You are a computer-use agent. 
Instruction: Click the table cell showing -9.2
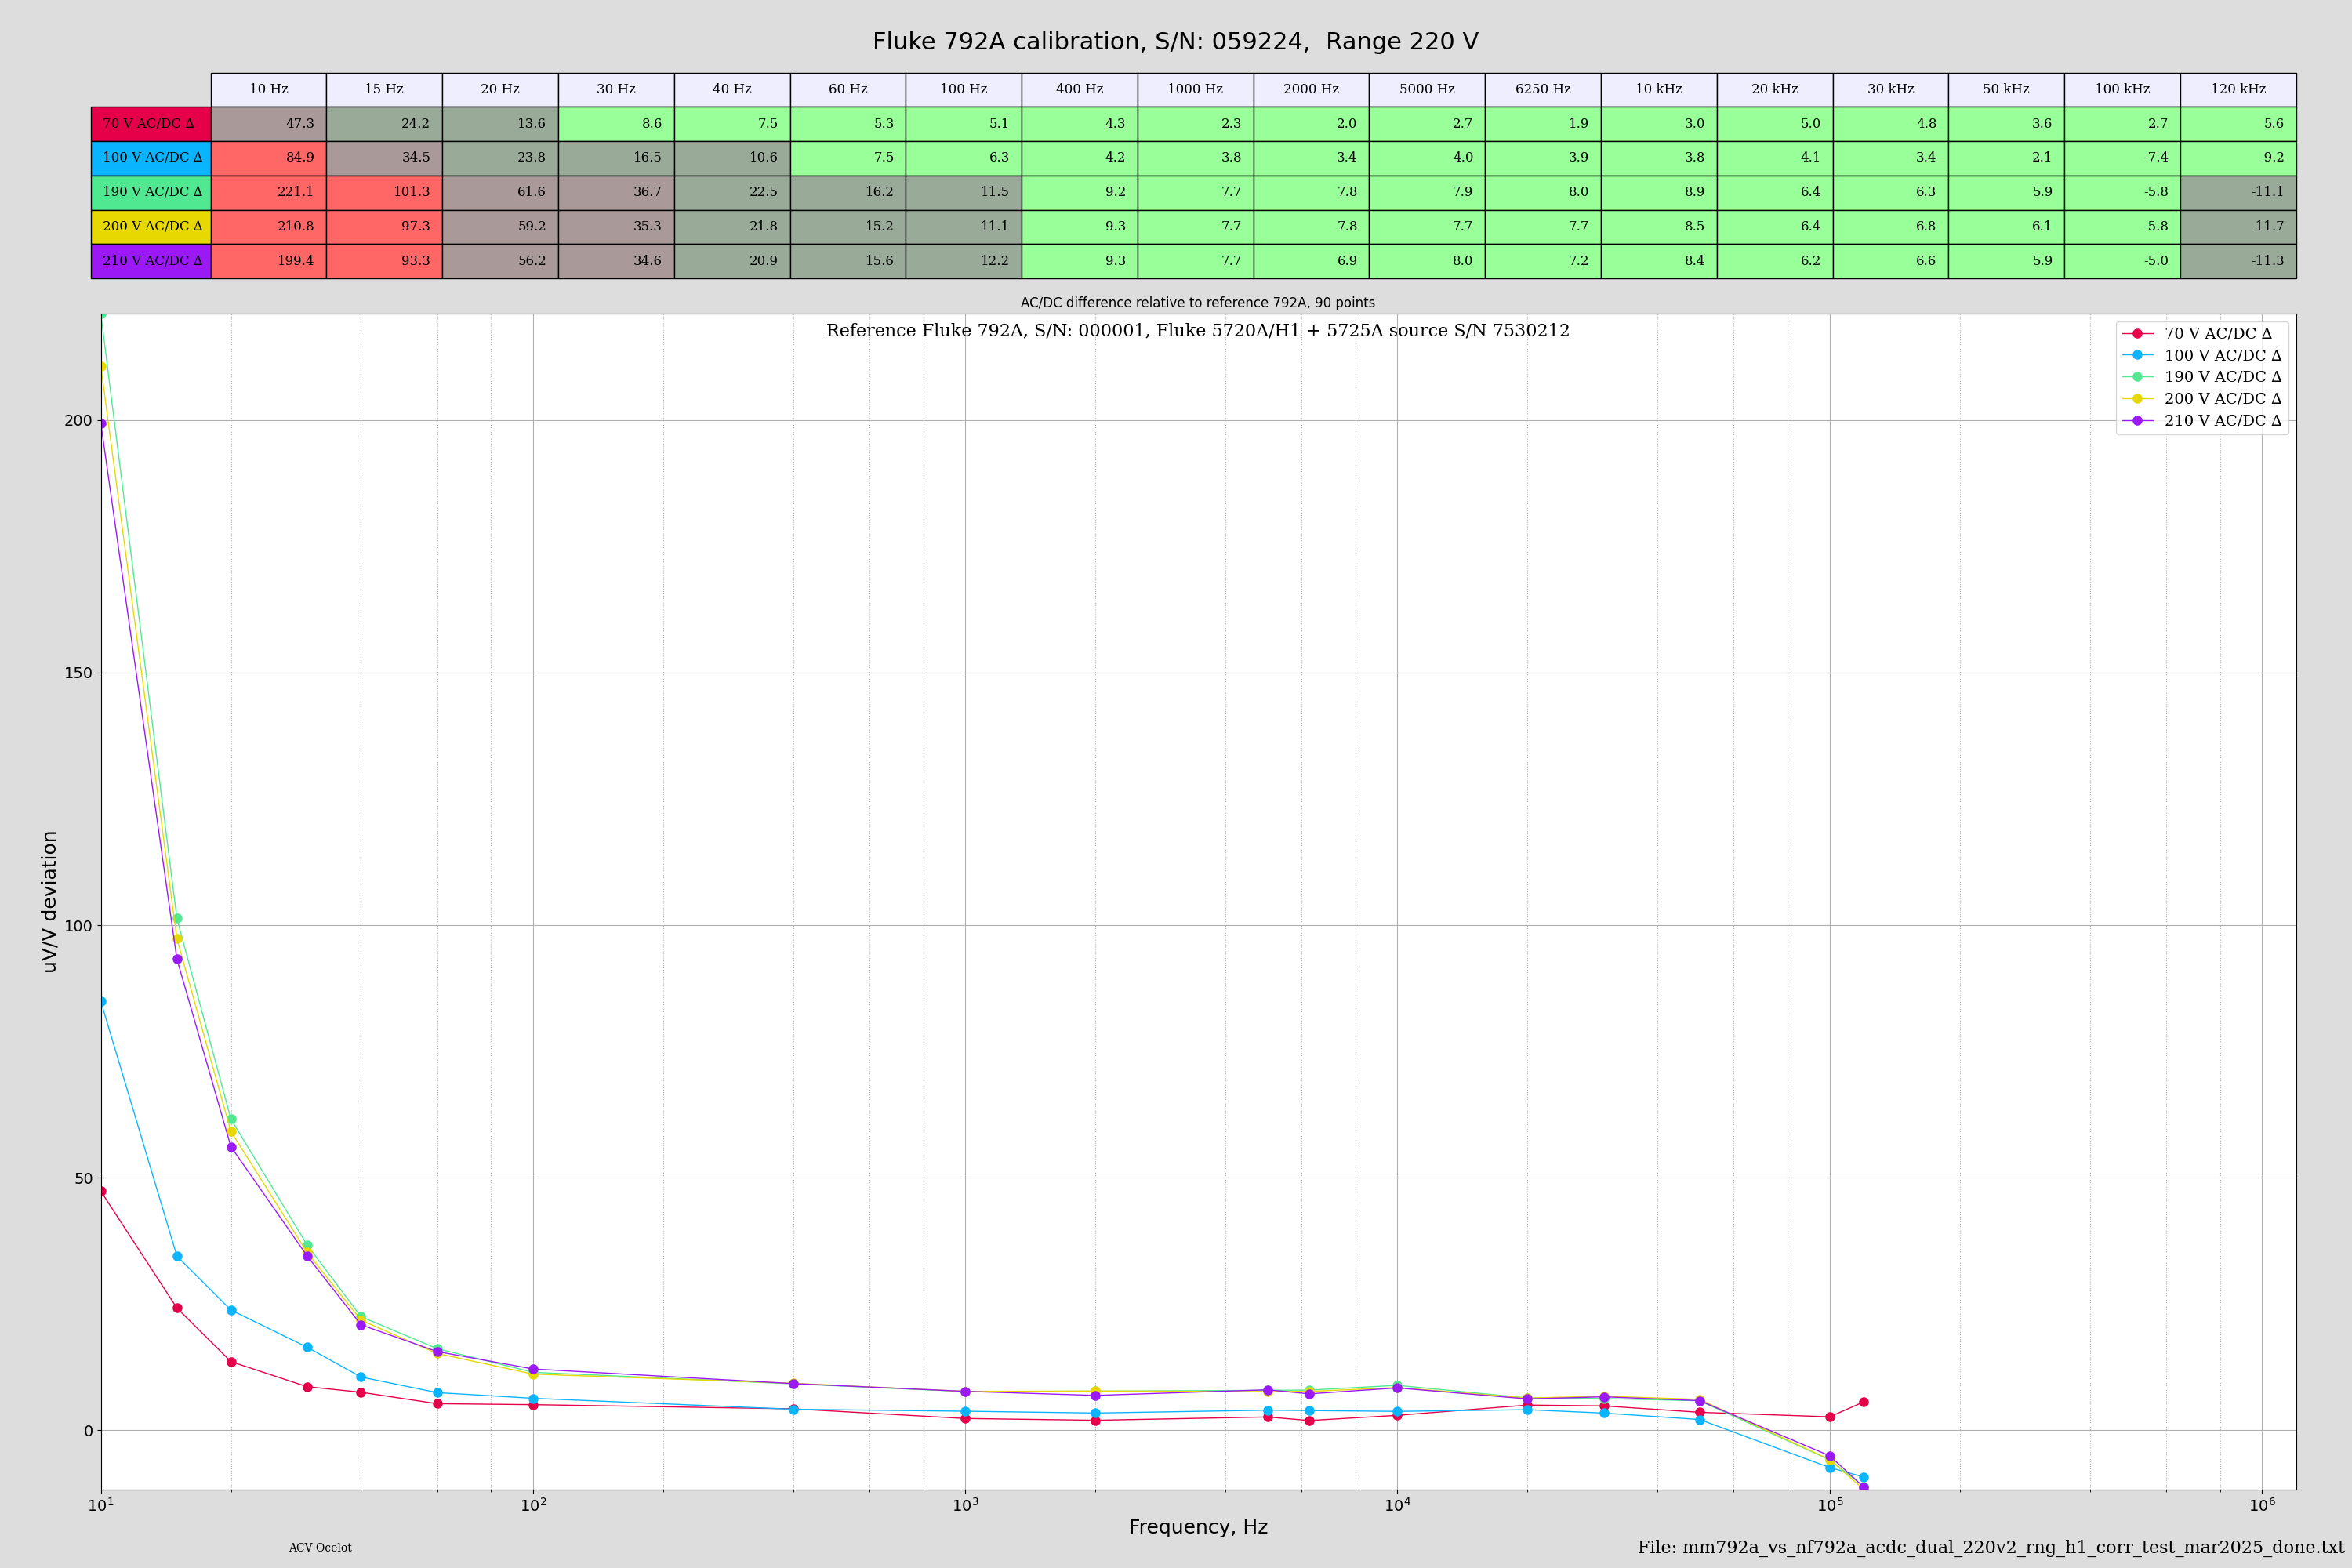pos(2239,158)
